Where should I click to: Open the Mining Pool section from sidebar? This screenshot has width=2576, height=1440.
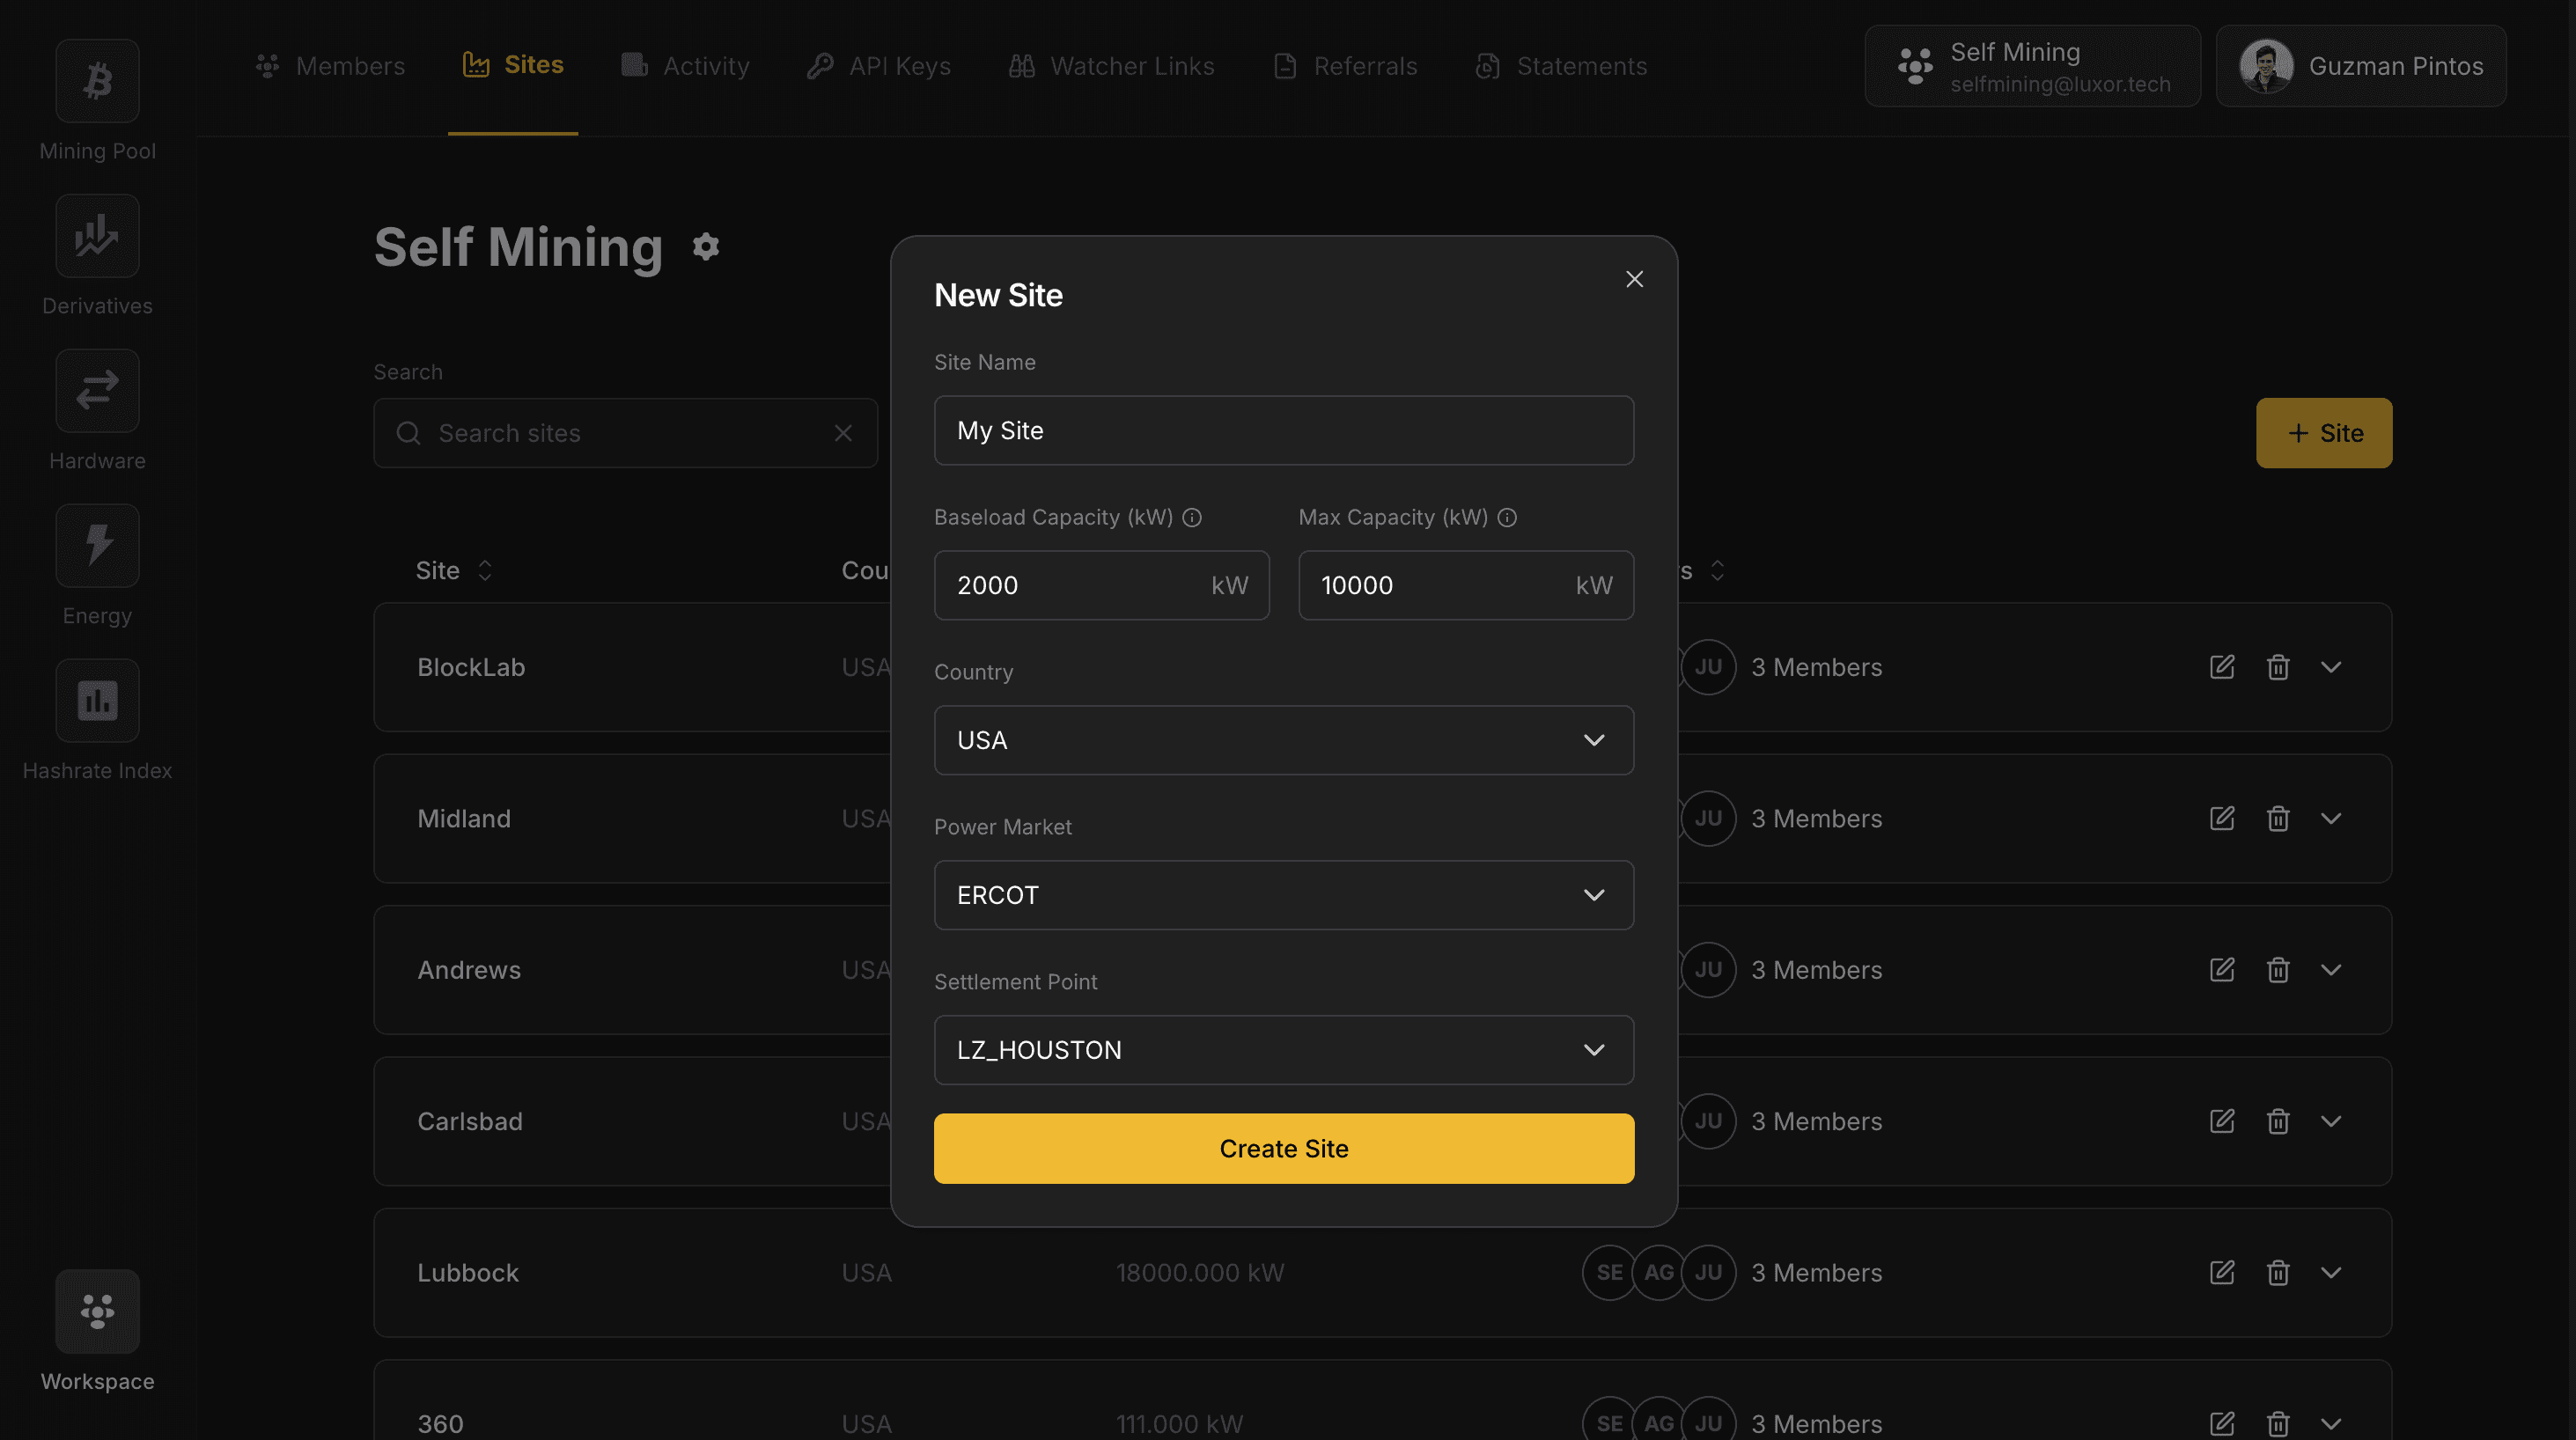point(96,81)
